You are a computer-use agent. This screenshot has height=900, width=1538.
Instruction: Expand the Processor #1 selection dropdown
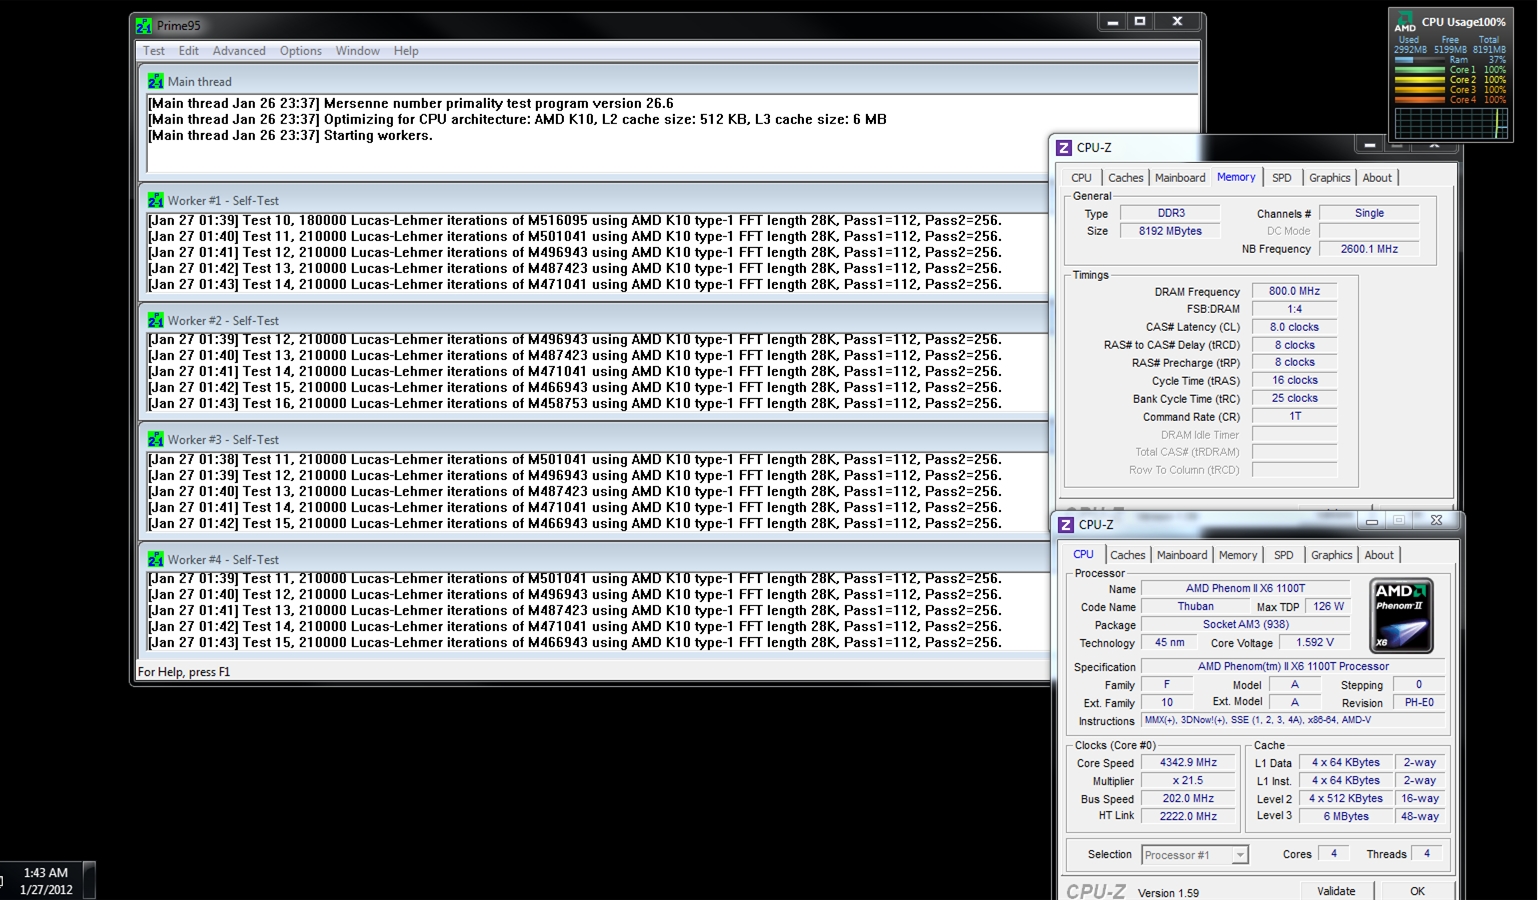point(1240,855)
